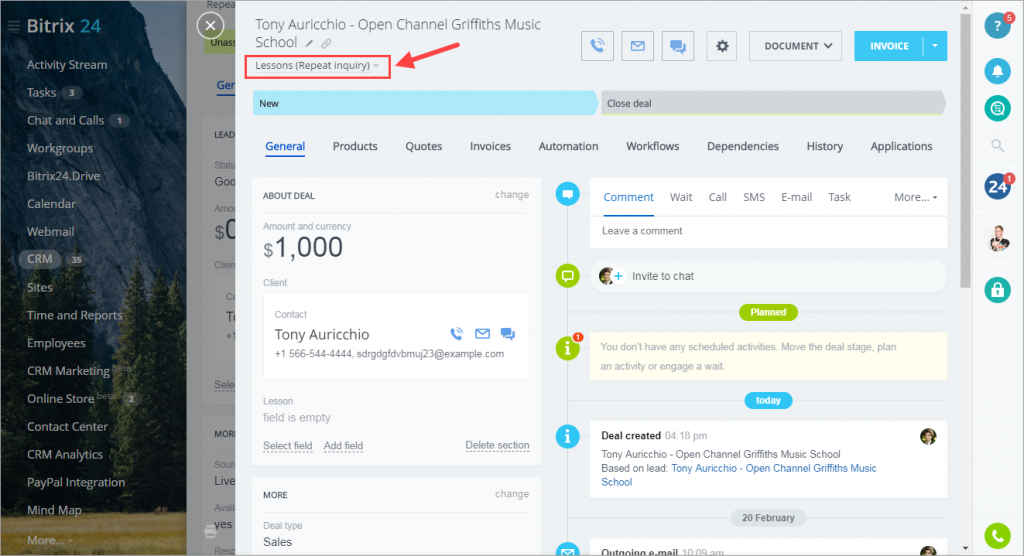The height and width of the screenshot is (556, 1024).
Task: Email Tony Auricchio via contact envelope icon
Action: coord(482,334)
